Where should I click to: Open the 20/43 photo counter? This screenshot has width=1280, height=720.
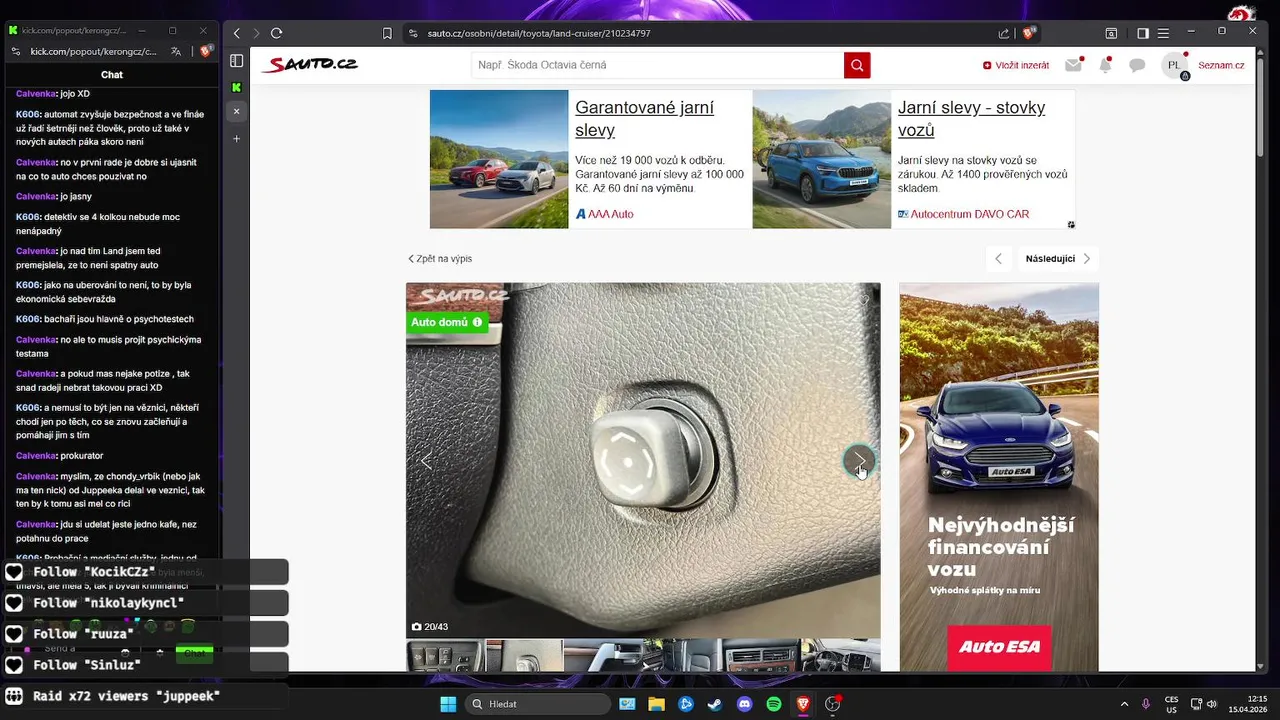430,627
